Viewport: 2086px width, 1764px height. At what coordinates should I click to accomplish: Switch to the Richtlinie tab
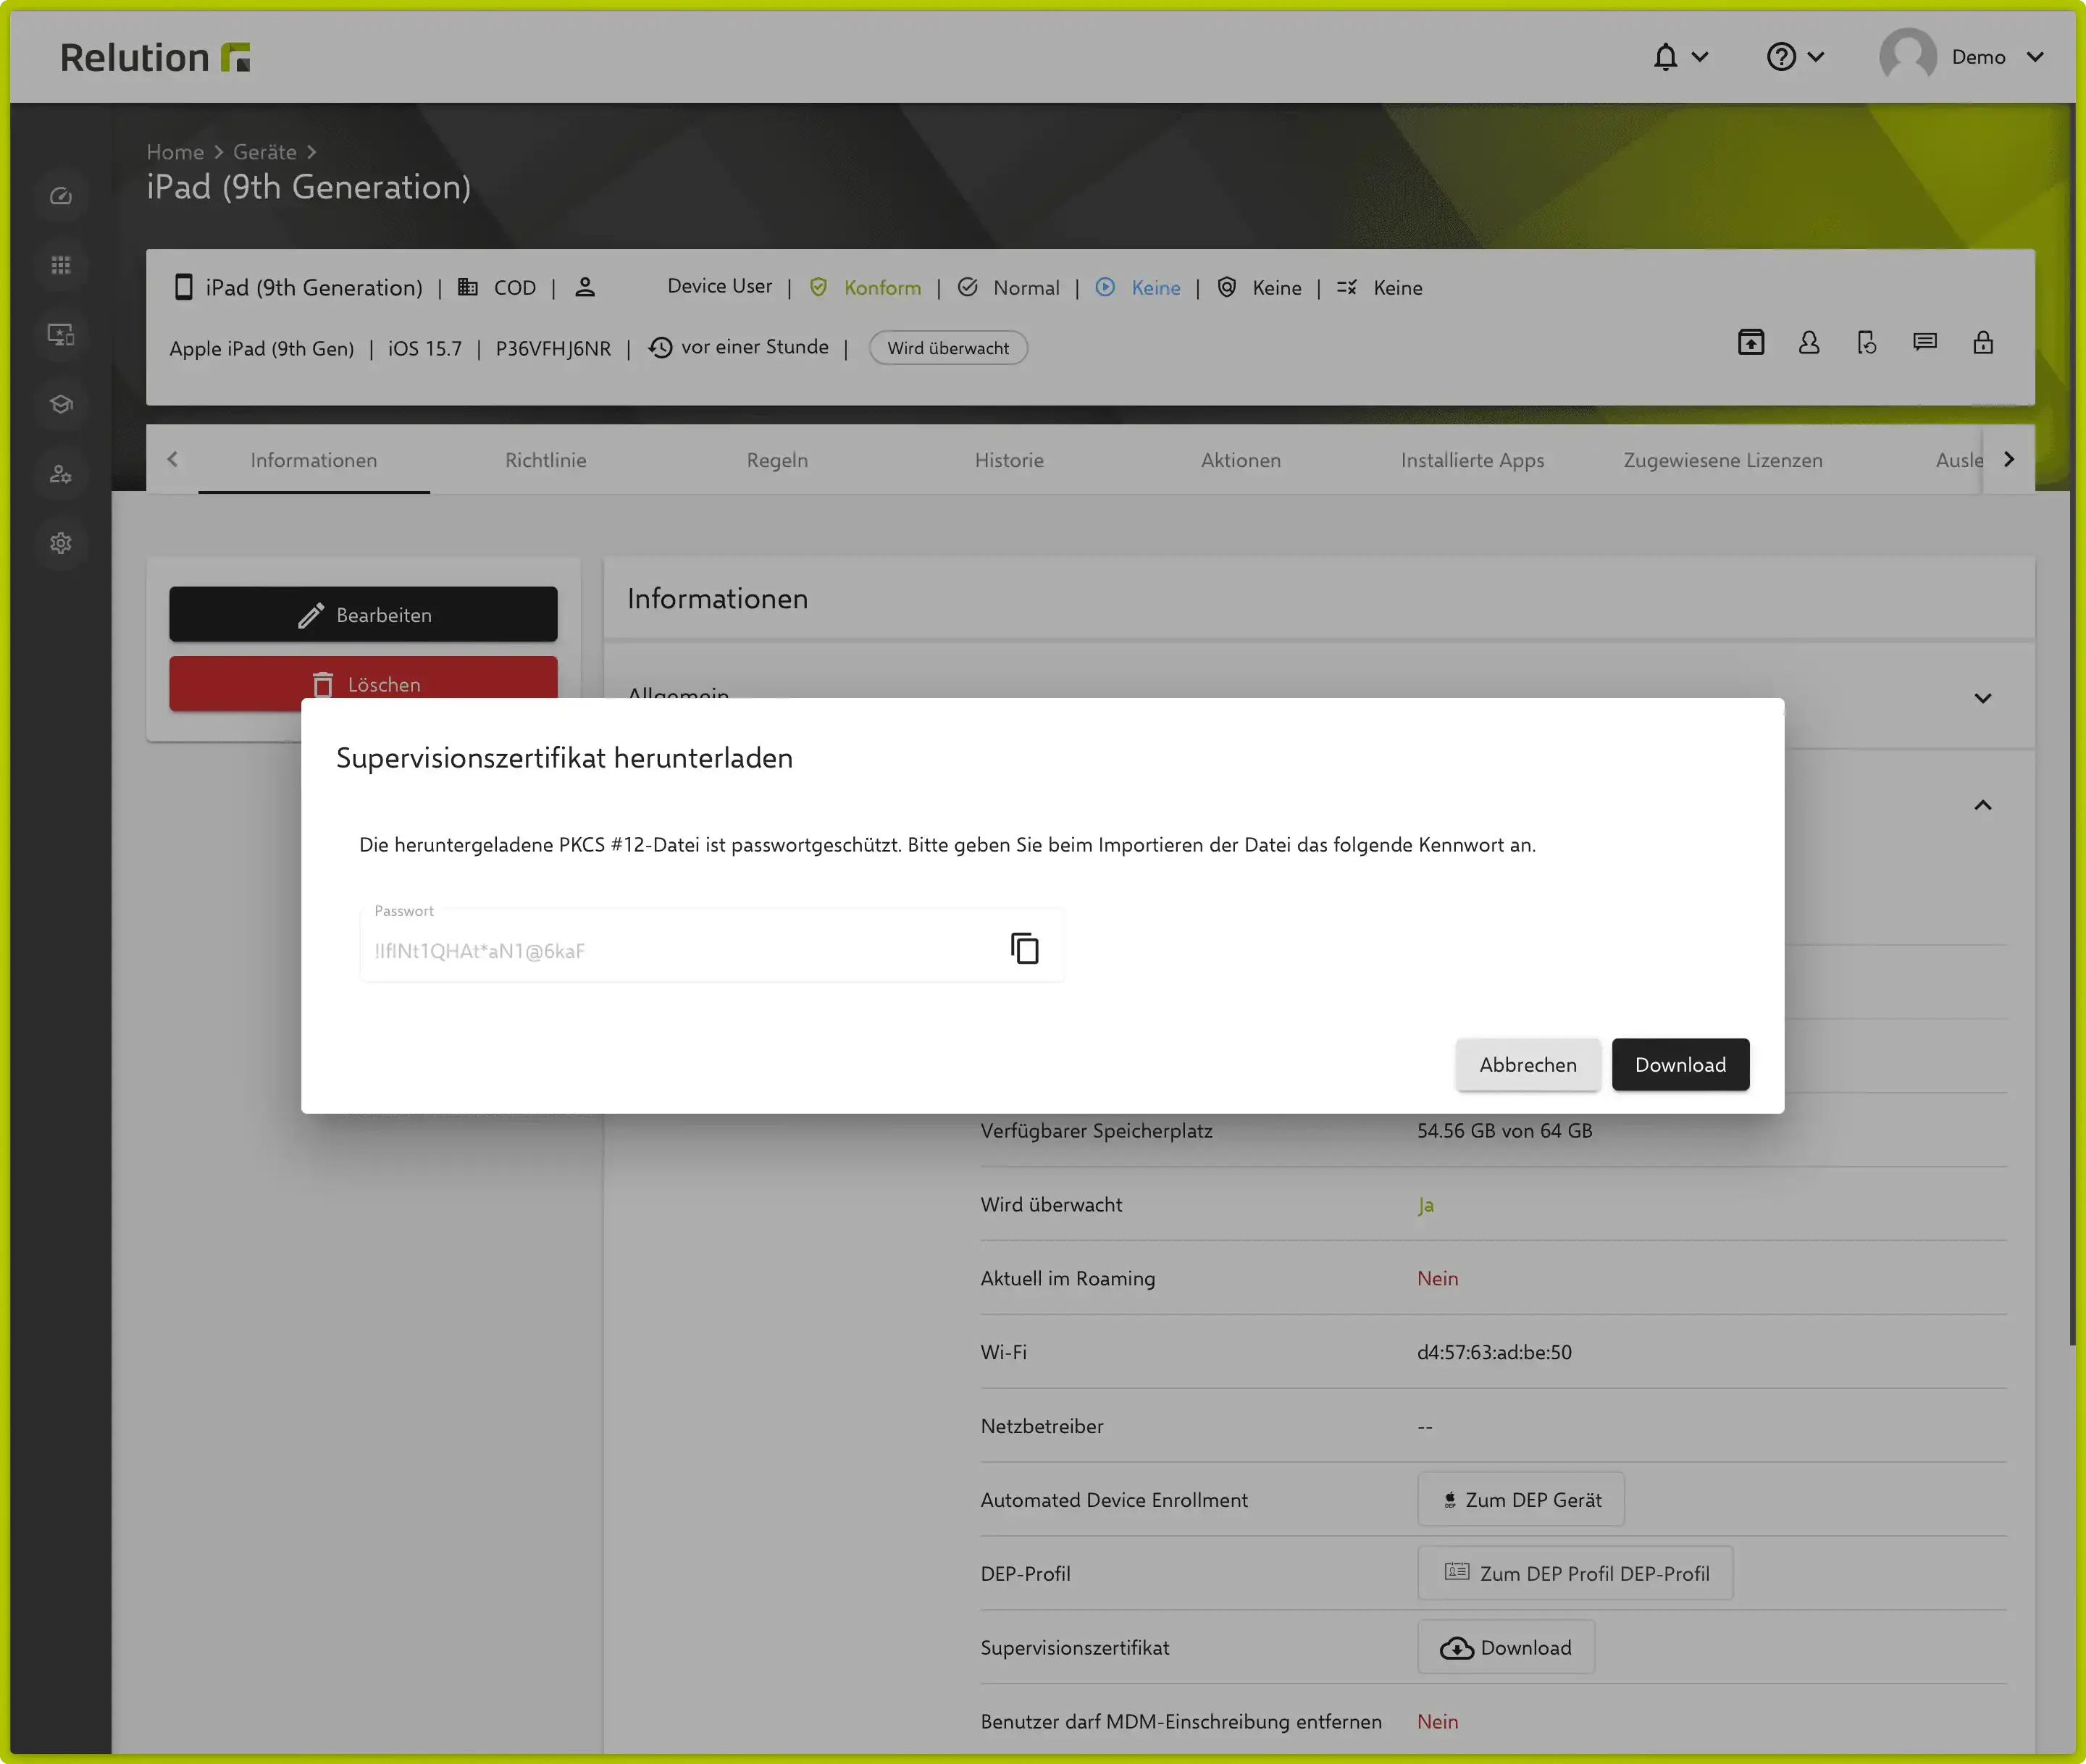point(545,460)
